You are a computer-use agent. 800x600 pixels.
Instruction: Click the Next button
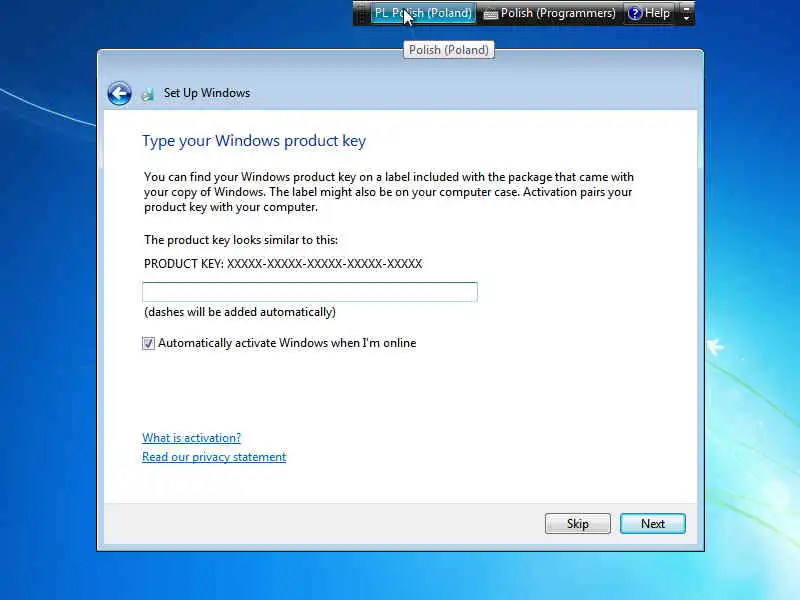click(653, 523)
